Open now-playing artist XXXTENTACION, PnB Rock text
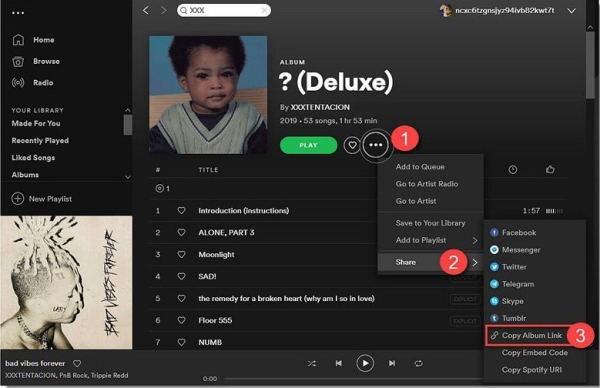The image size is (600, 388). (x=67, y=375)
